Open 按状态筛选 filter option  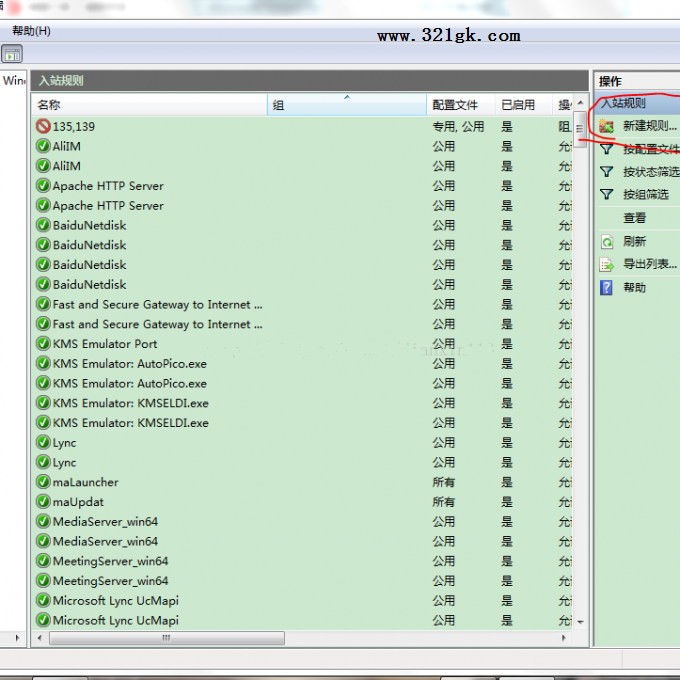[x=651, y=172]
